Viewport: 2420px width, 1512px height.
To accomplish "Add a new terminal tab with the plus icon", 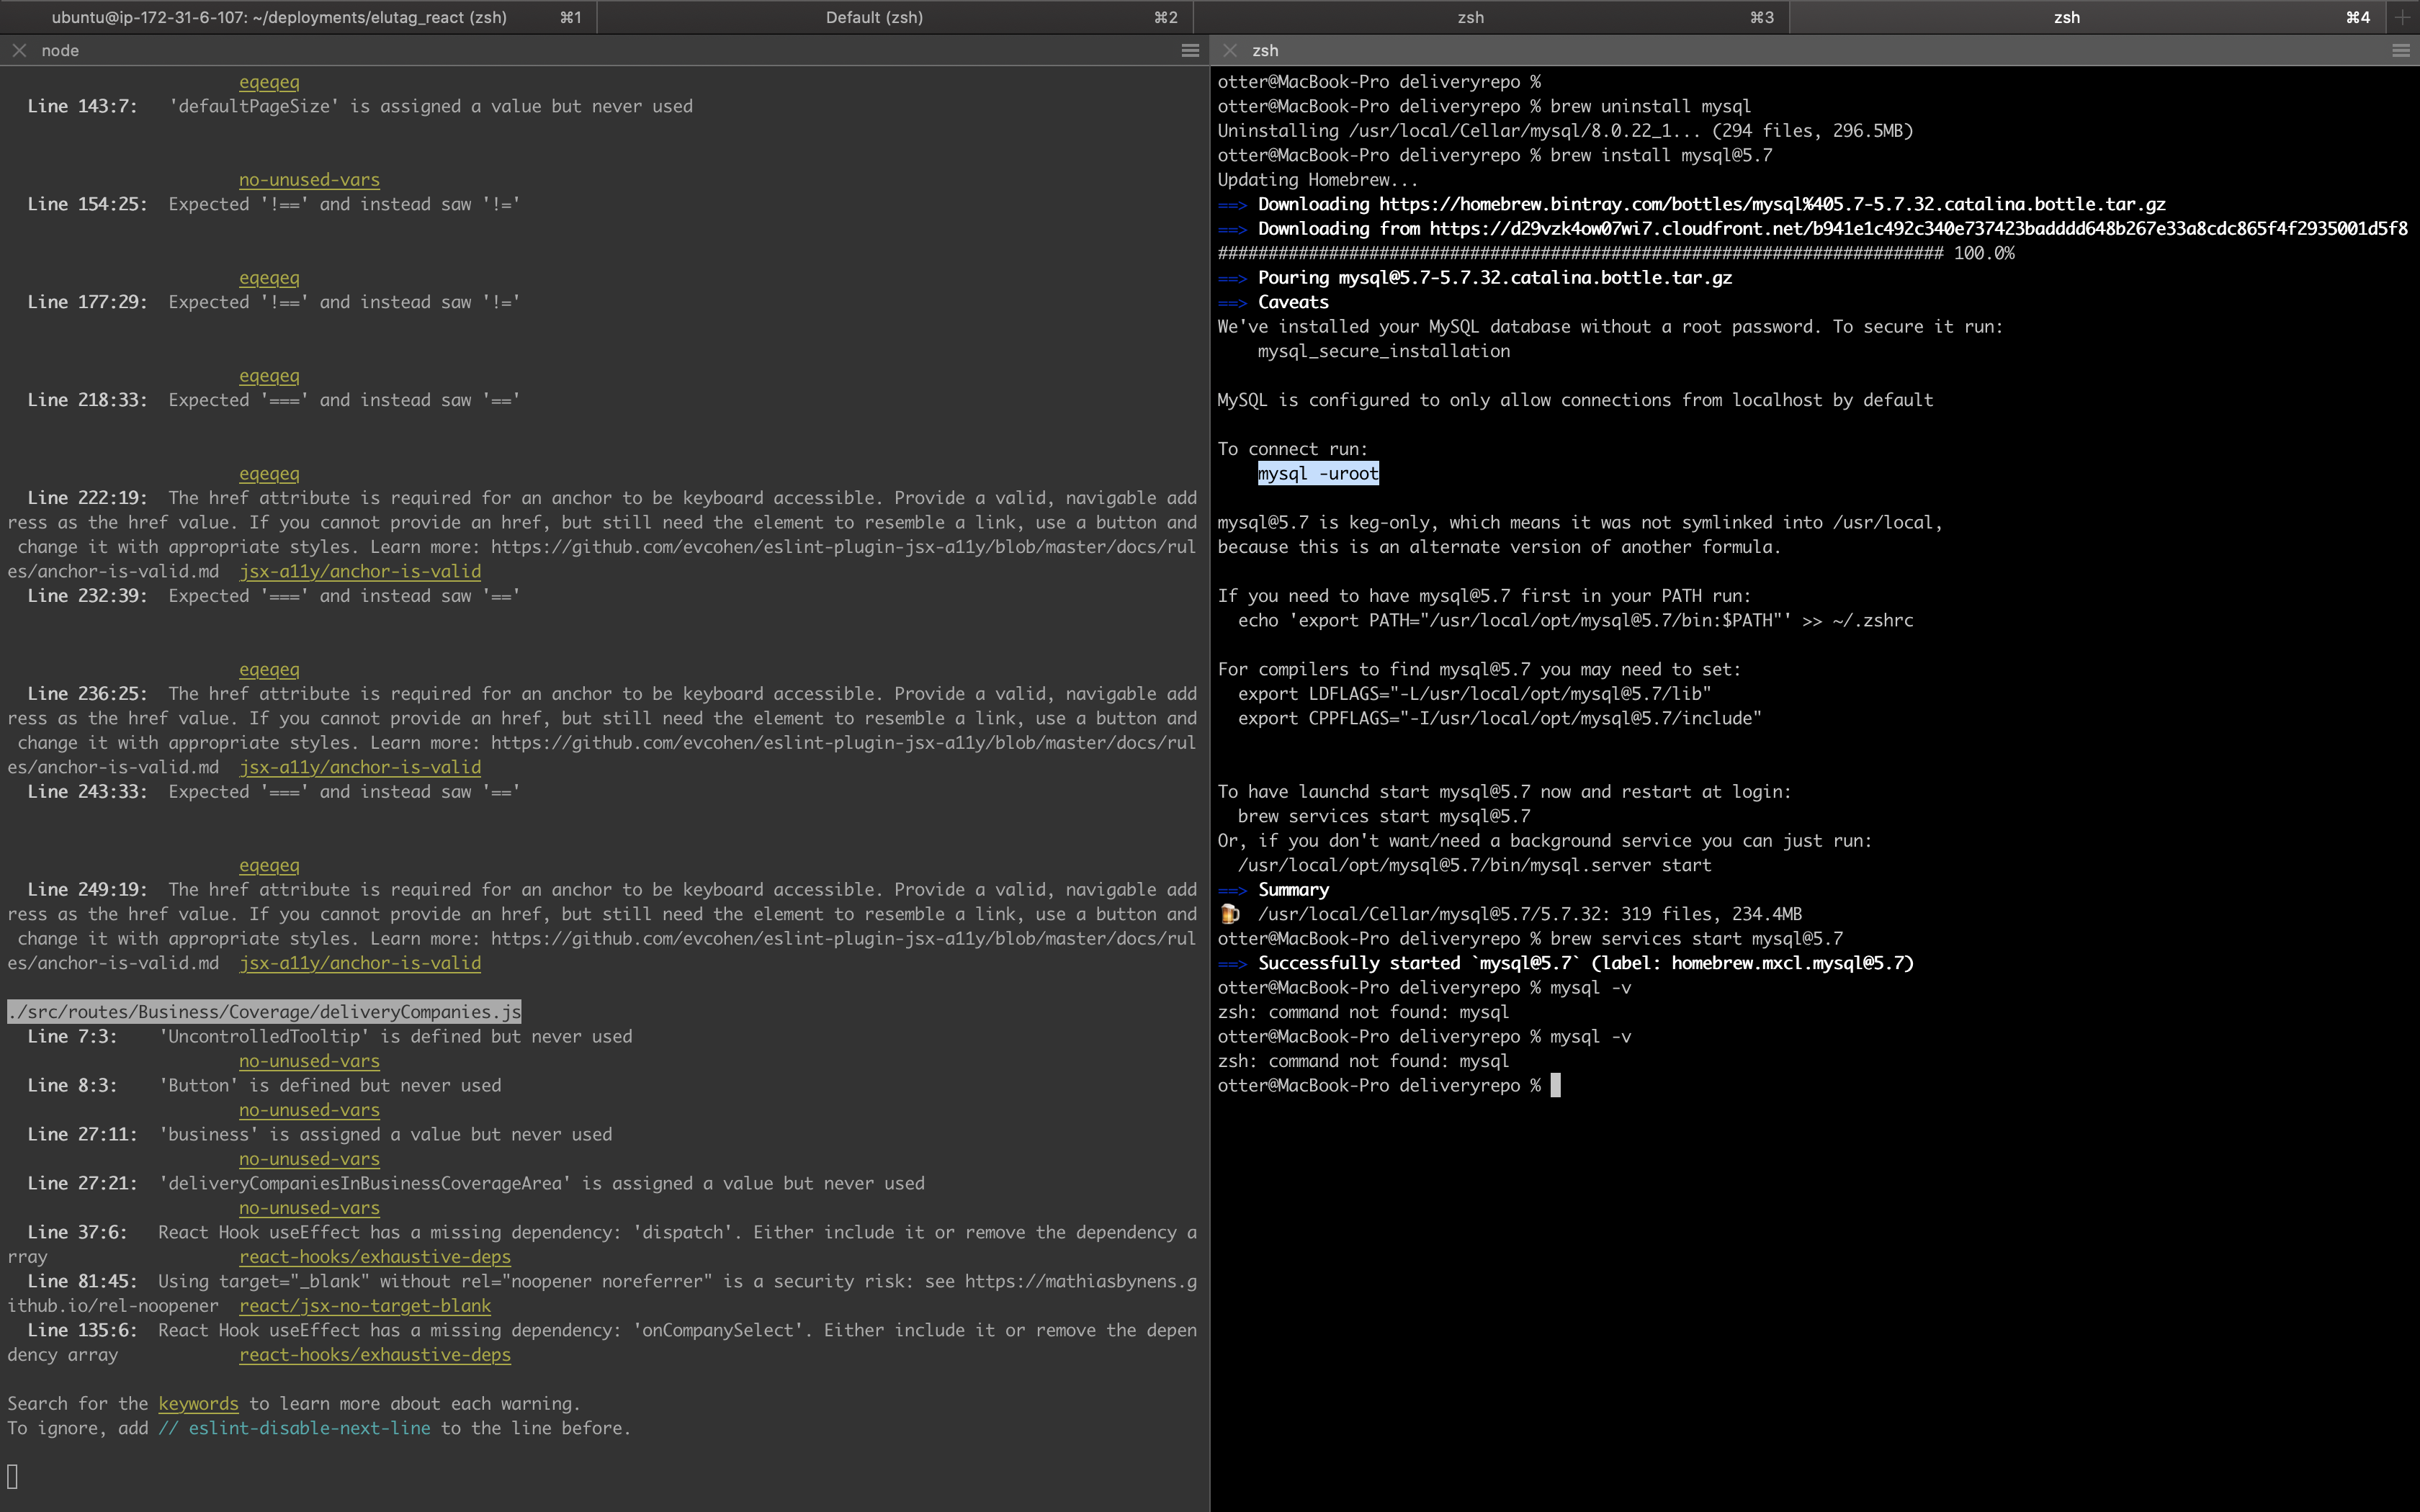I will (x=2402, y=17).
